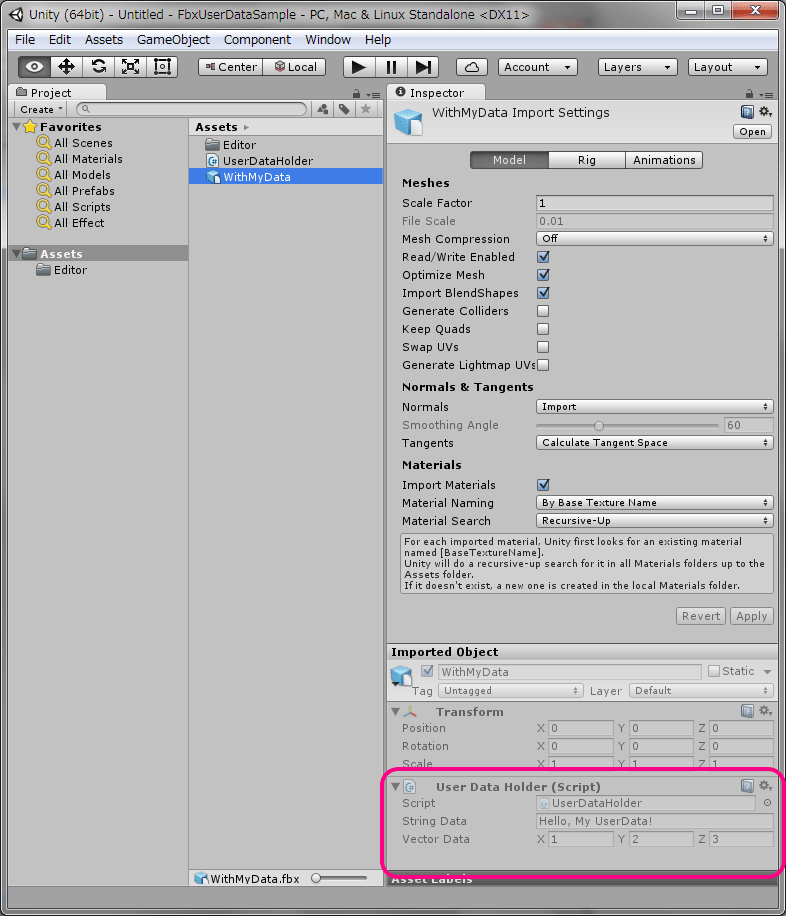786x916 pixels.
Task: Click the Apply button
Action: pyautogui.click(x=752, y=616)
